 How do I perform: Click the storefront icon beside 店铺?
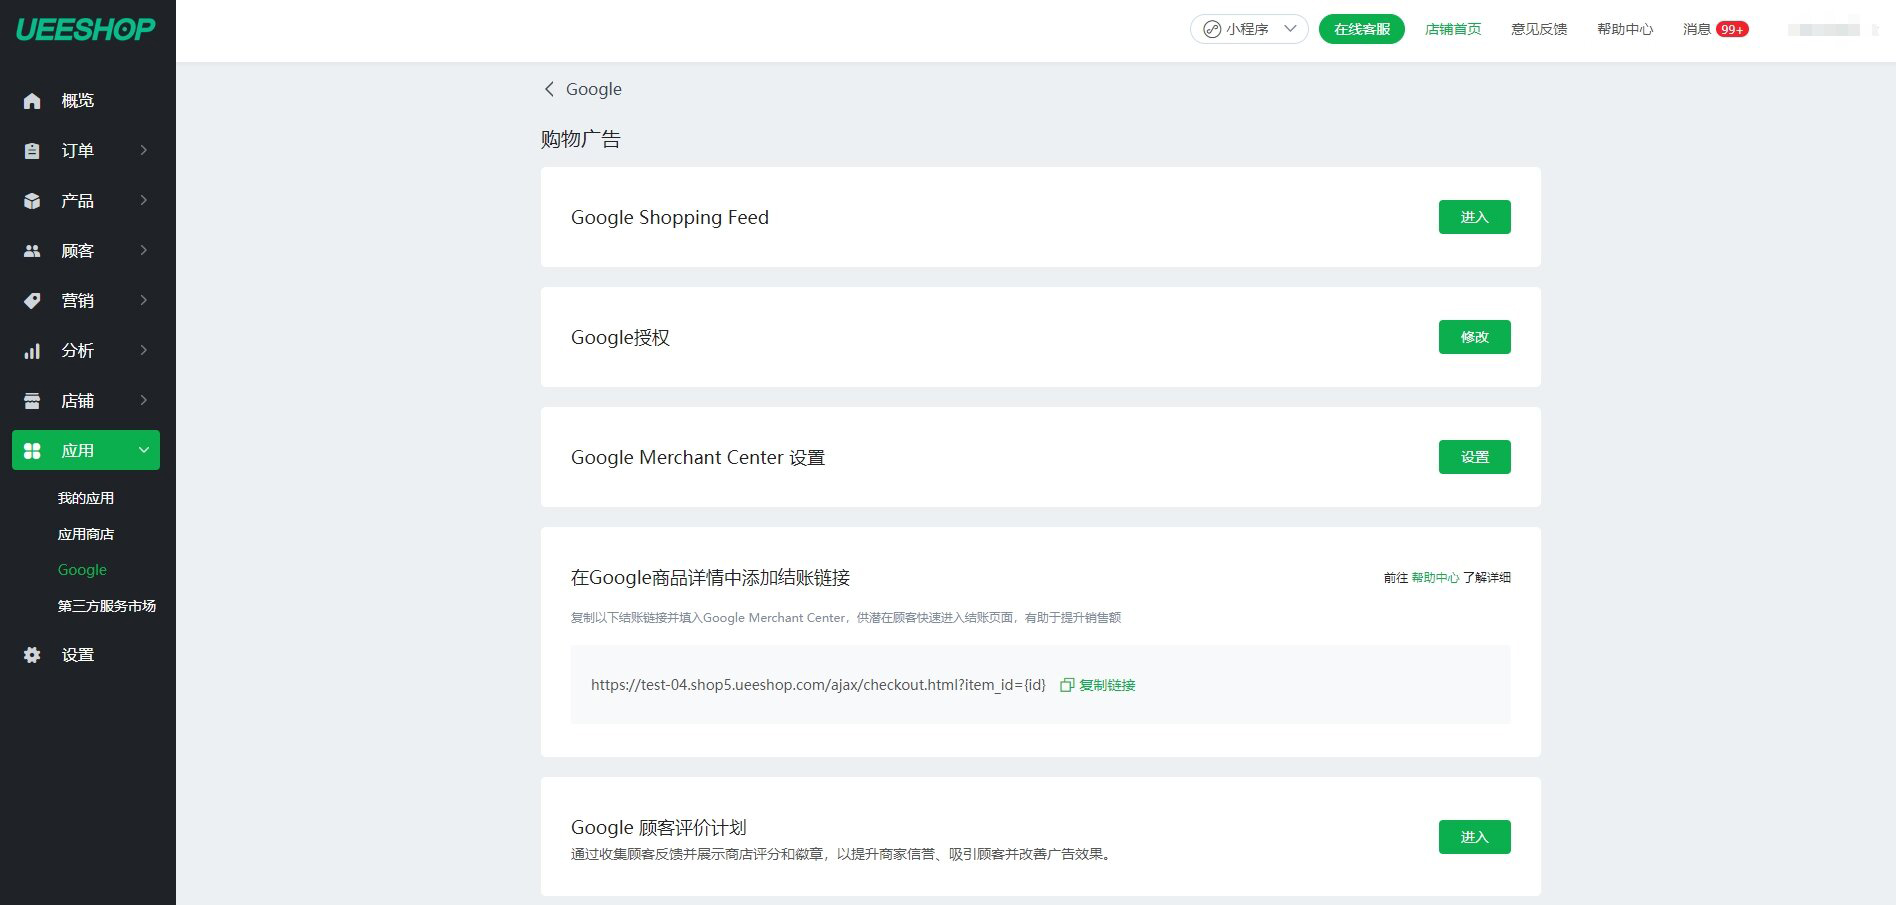[x=32, y=401]
